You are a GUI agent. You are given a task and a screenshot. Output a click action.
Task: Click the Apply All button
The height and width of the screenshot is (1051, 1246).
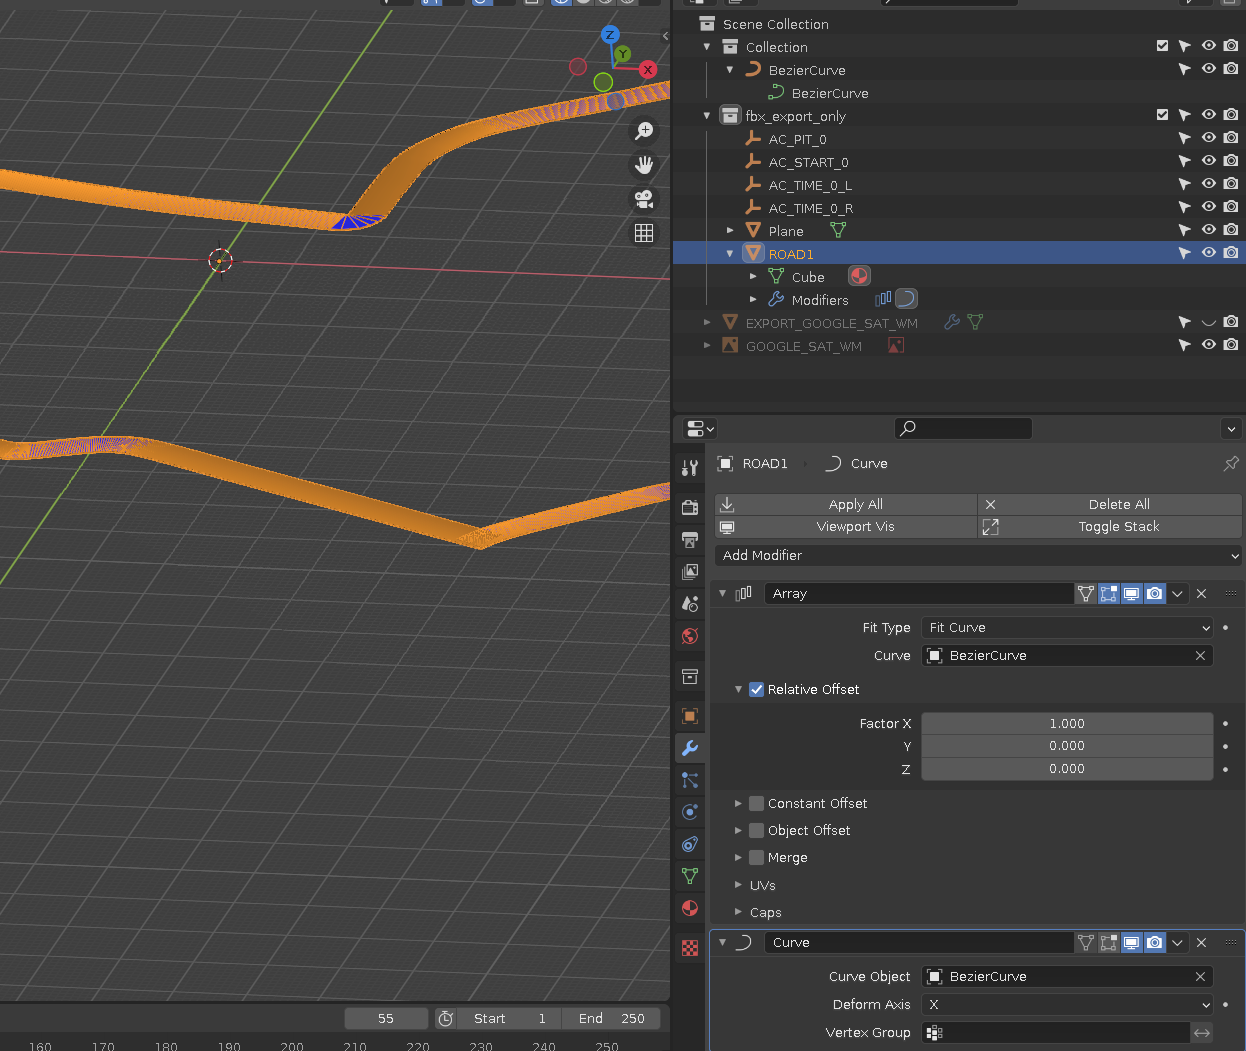click(x=846, y=504)
